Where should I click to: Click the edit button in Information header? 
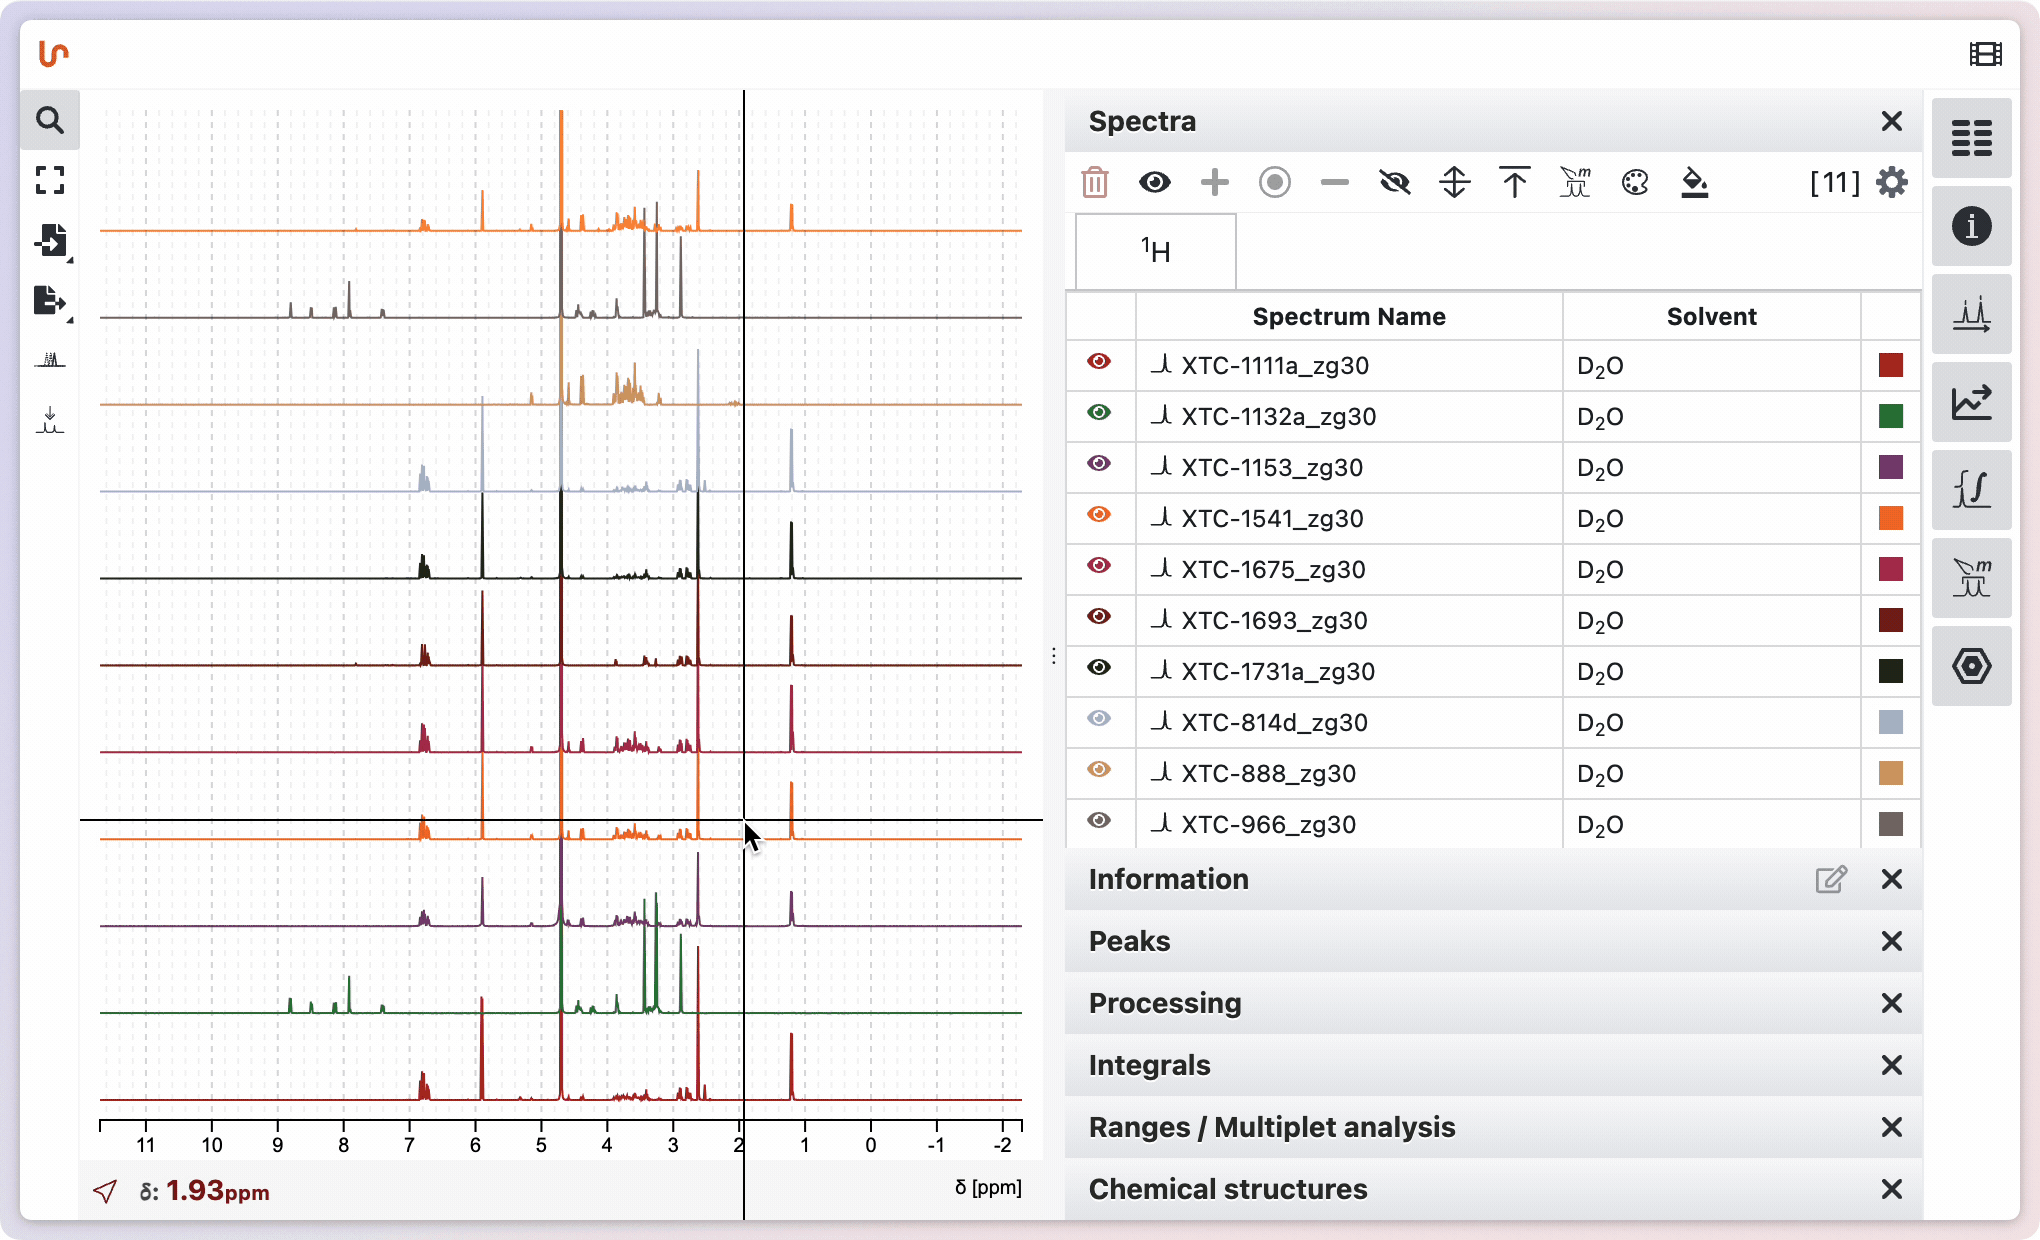coord(1831,879)
